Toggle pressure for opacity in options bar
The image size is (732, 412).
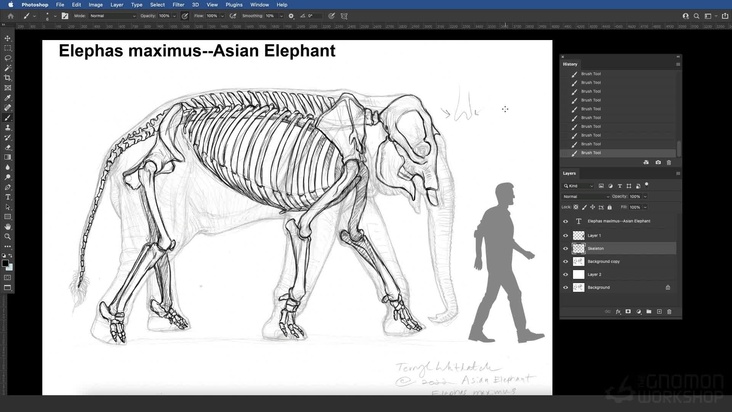(x=185, y=16)
